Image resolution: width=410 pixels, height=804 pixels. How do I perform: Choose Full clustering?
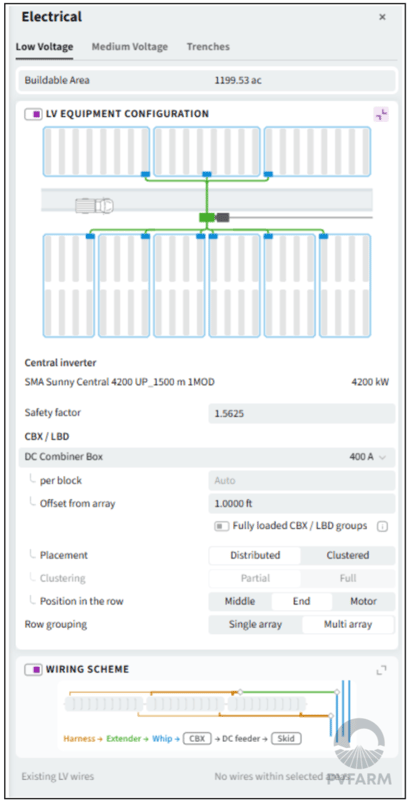click(348, 578)
